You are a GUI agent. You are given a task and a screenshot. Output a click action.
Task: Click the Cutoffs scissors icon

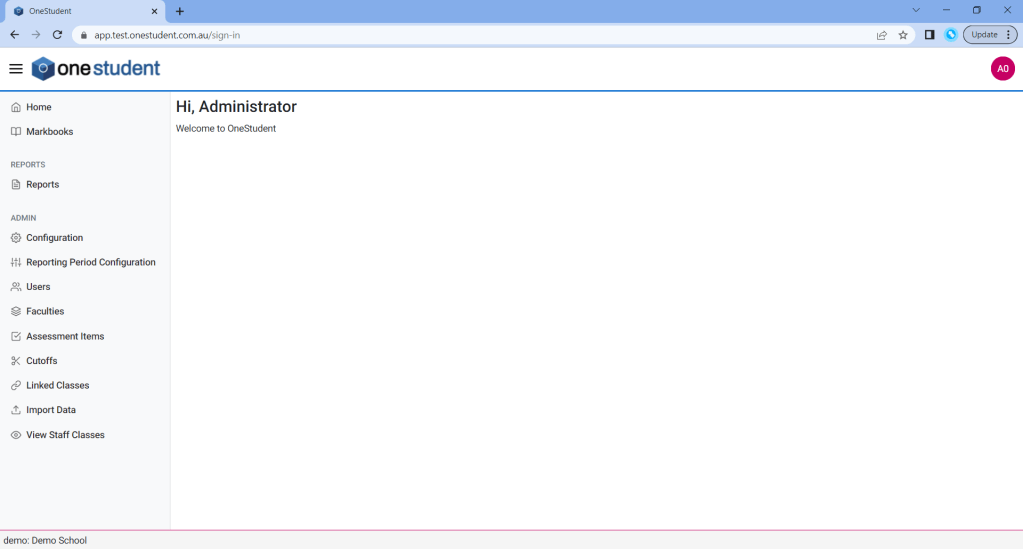[x=16, y=361]
